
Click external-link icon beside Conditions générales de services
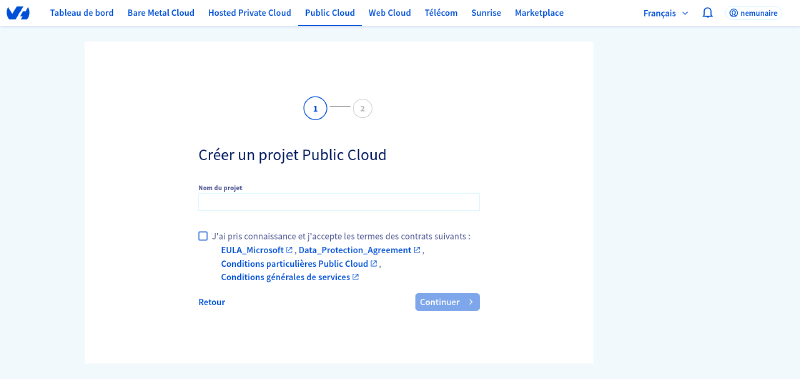point(356,277)
